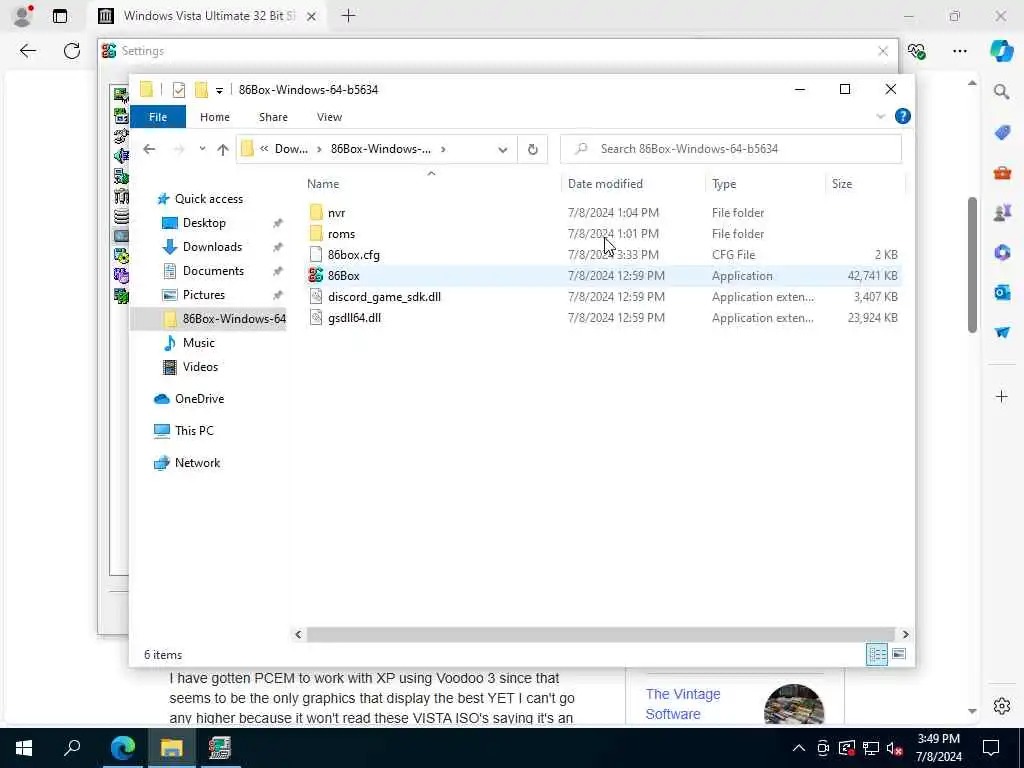Viewport: 1024px width, 768px height.
Task: Click the muted volume tray icon
Action: [895, 748]
